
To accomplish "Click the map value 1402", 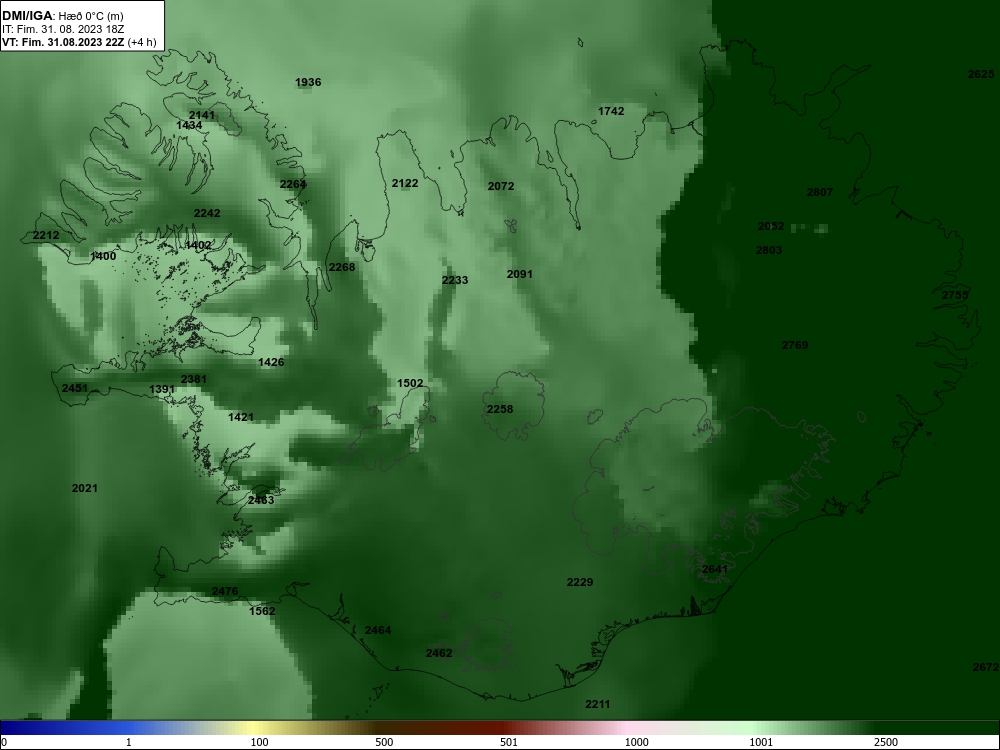I will pos(198,246).
